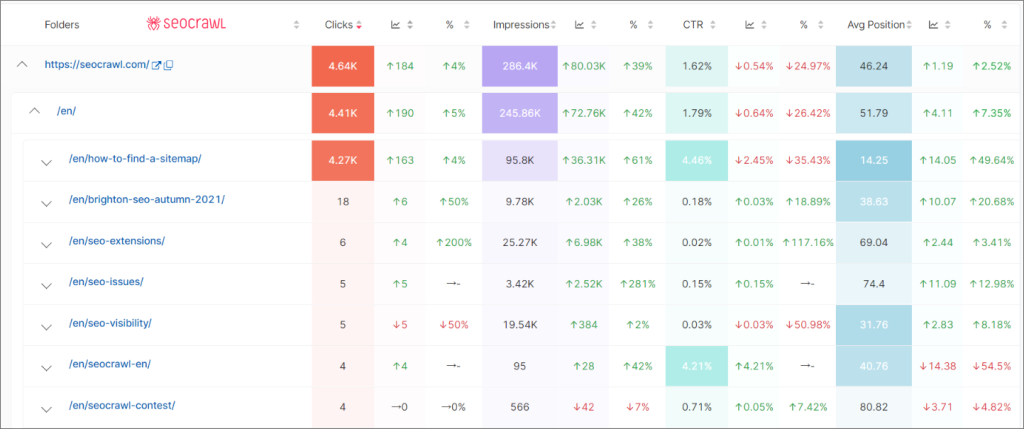Click chart icon right of Clicks header
This screenshot has width=1024, height=429.
[x=397, y=24]
